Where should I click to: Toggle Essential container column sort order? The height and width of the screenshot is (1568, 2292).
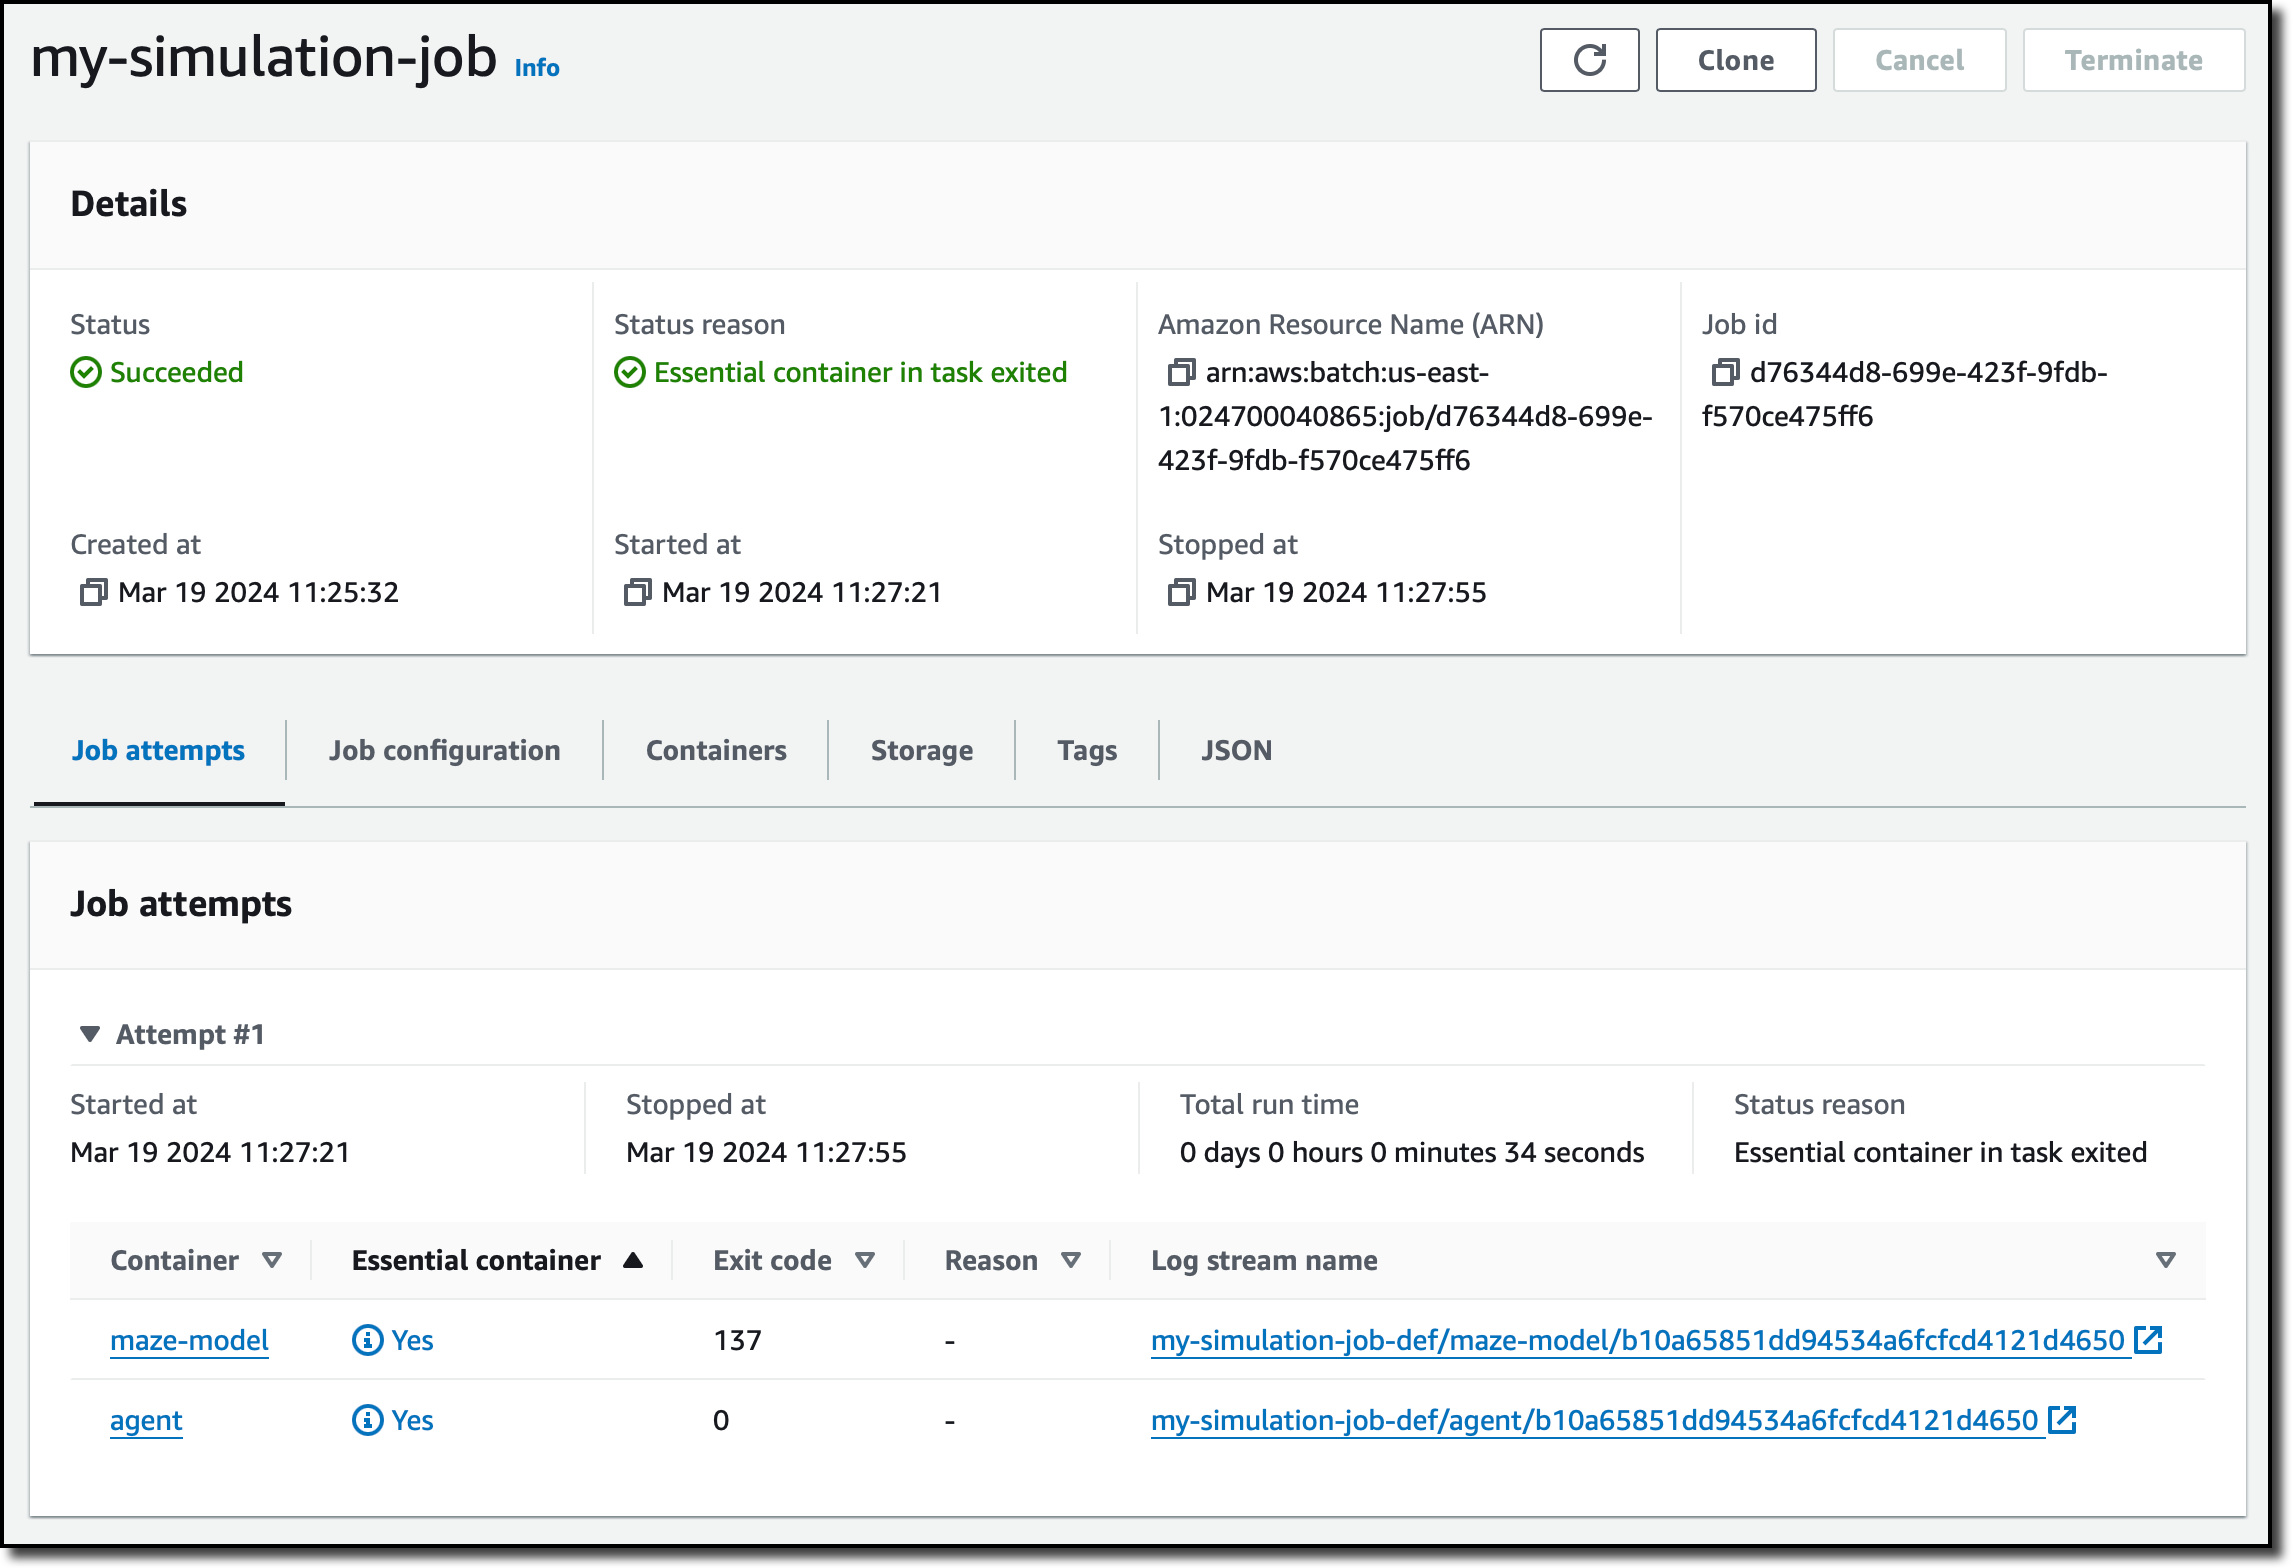pos(632,1260)
